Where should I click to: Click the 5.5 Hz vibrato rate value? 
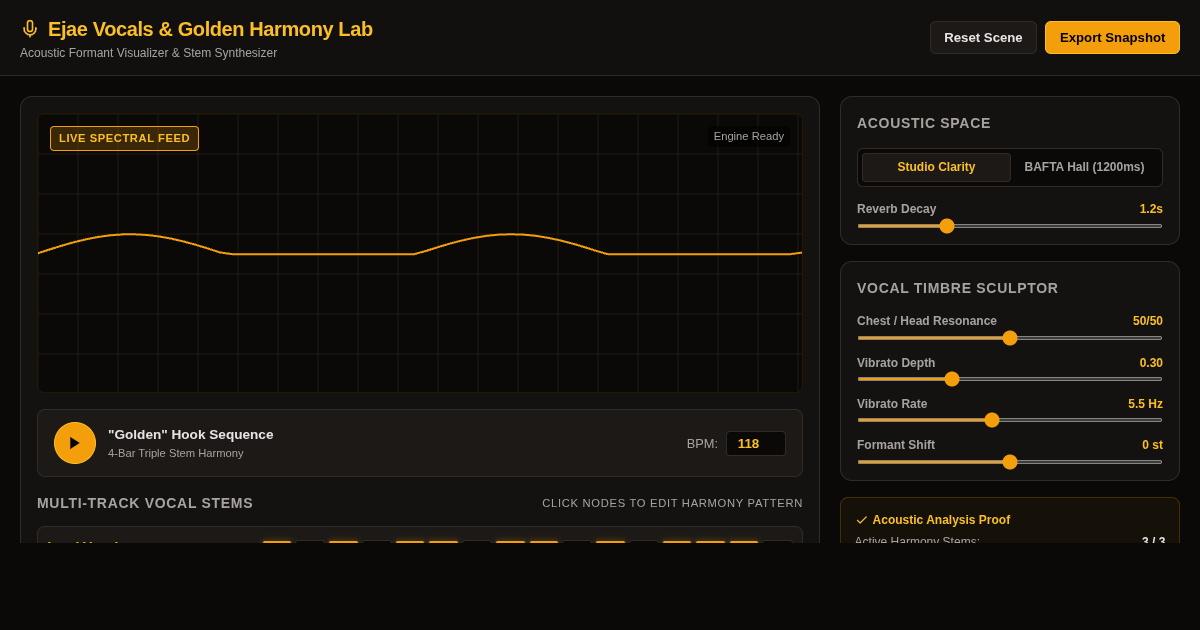(x=1145, y=404)
